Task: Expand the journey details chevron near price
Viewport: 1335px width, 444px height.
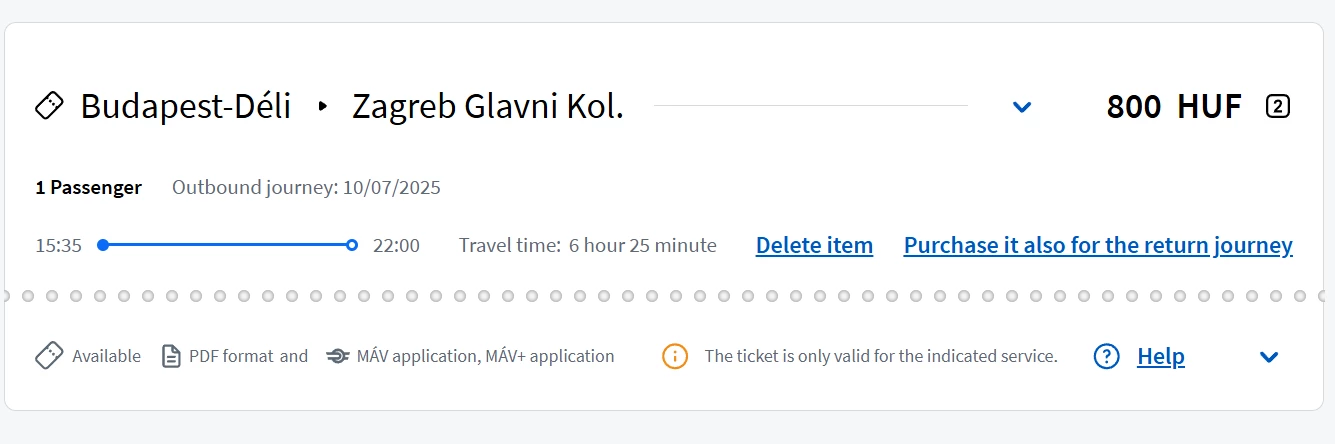Action: tap(1021, 107)
